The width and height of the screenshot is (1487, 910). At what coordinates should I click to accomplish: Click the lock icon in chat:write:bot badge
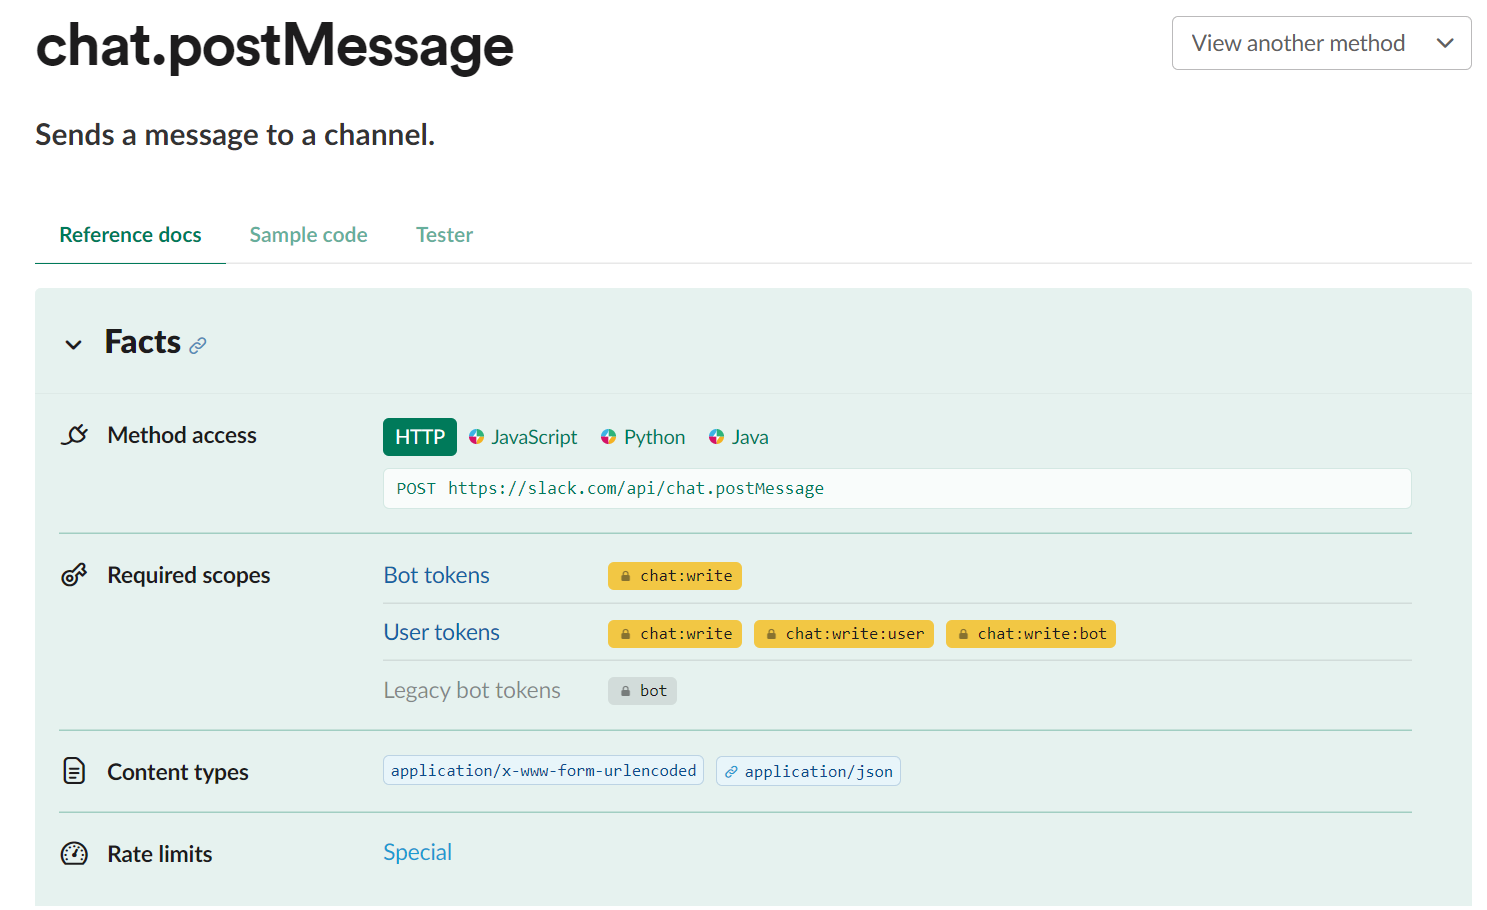(x=963, y=634)
